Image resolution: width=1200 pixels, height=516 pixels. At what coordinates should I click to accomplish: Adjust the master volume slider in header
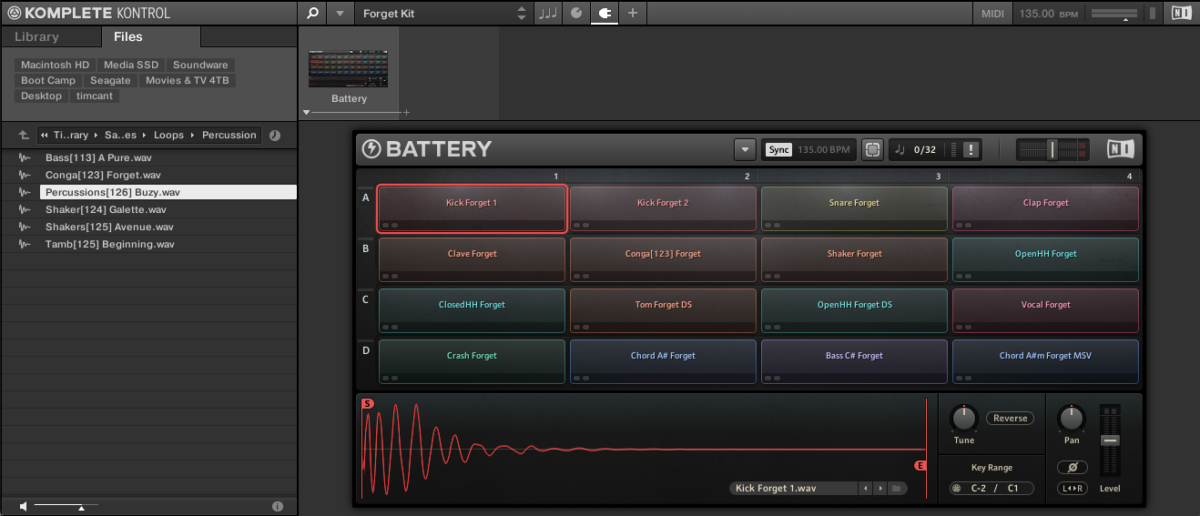click(x=1114, y=13)
